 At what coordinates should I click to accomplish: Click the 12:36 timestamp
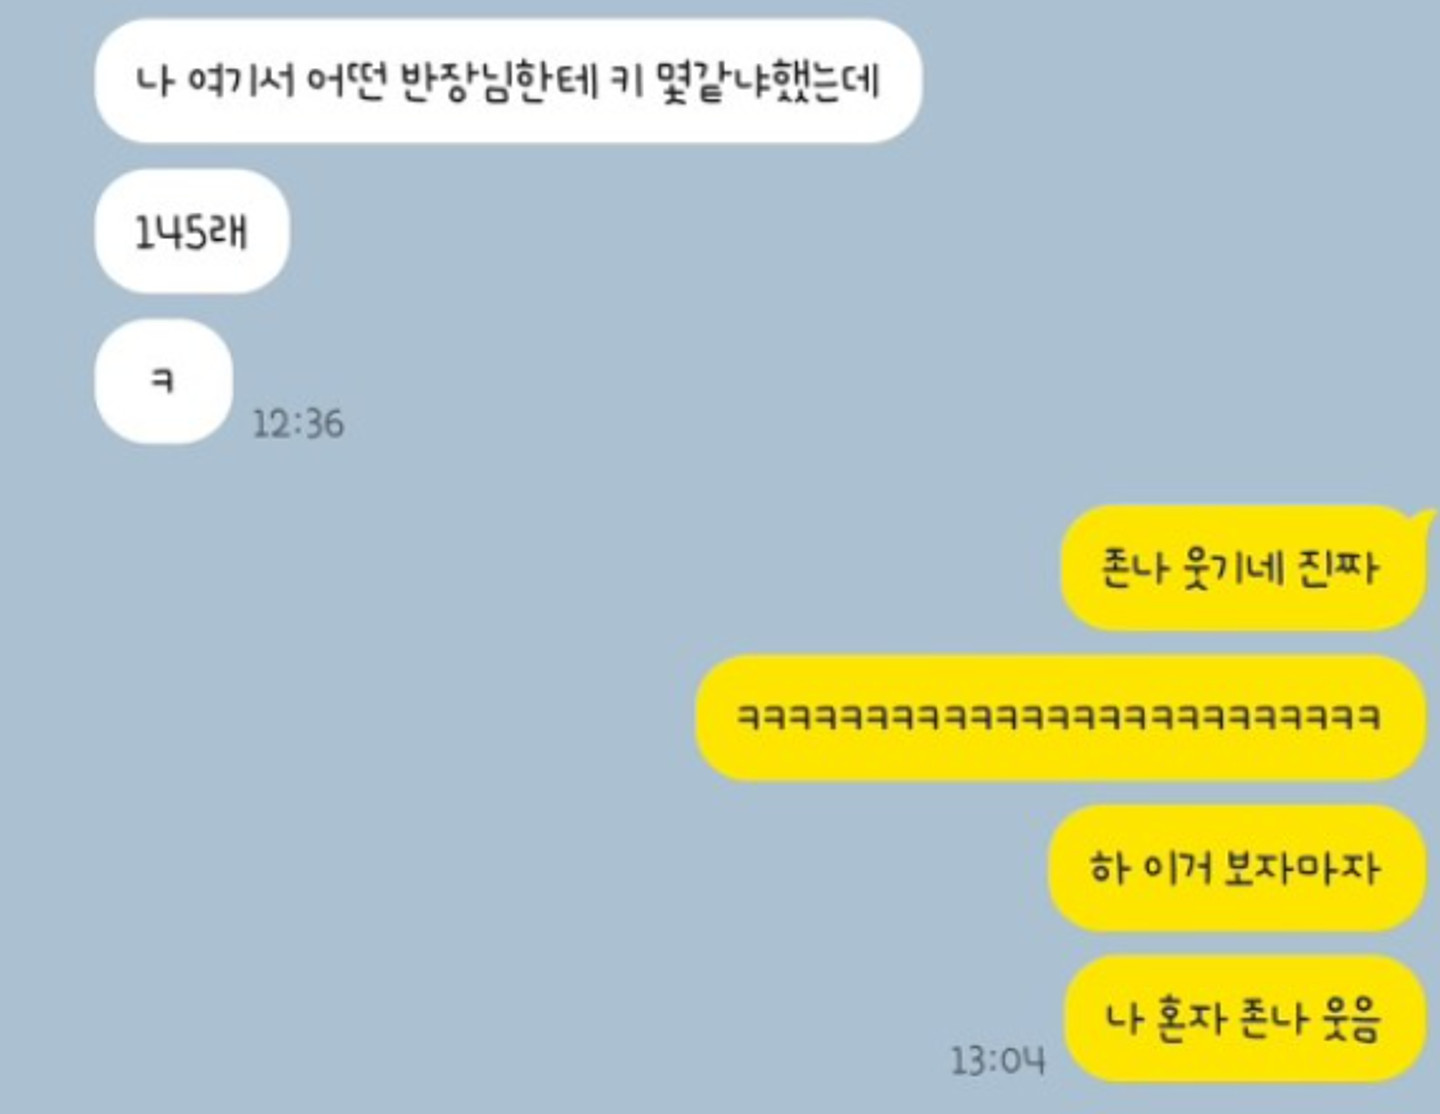[298, 423]
